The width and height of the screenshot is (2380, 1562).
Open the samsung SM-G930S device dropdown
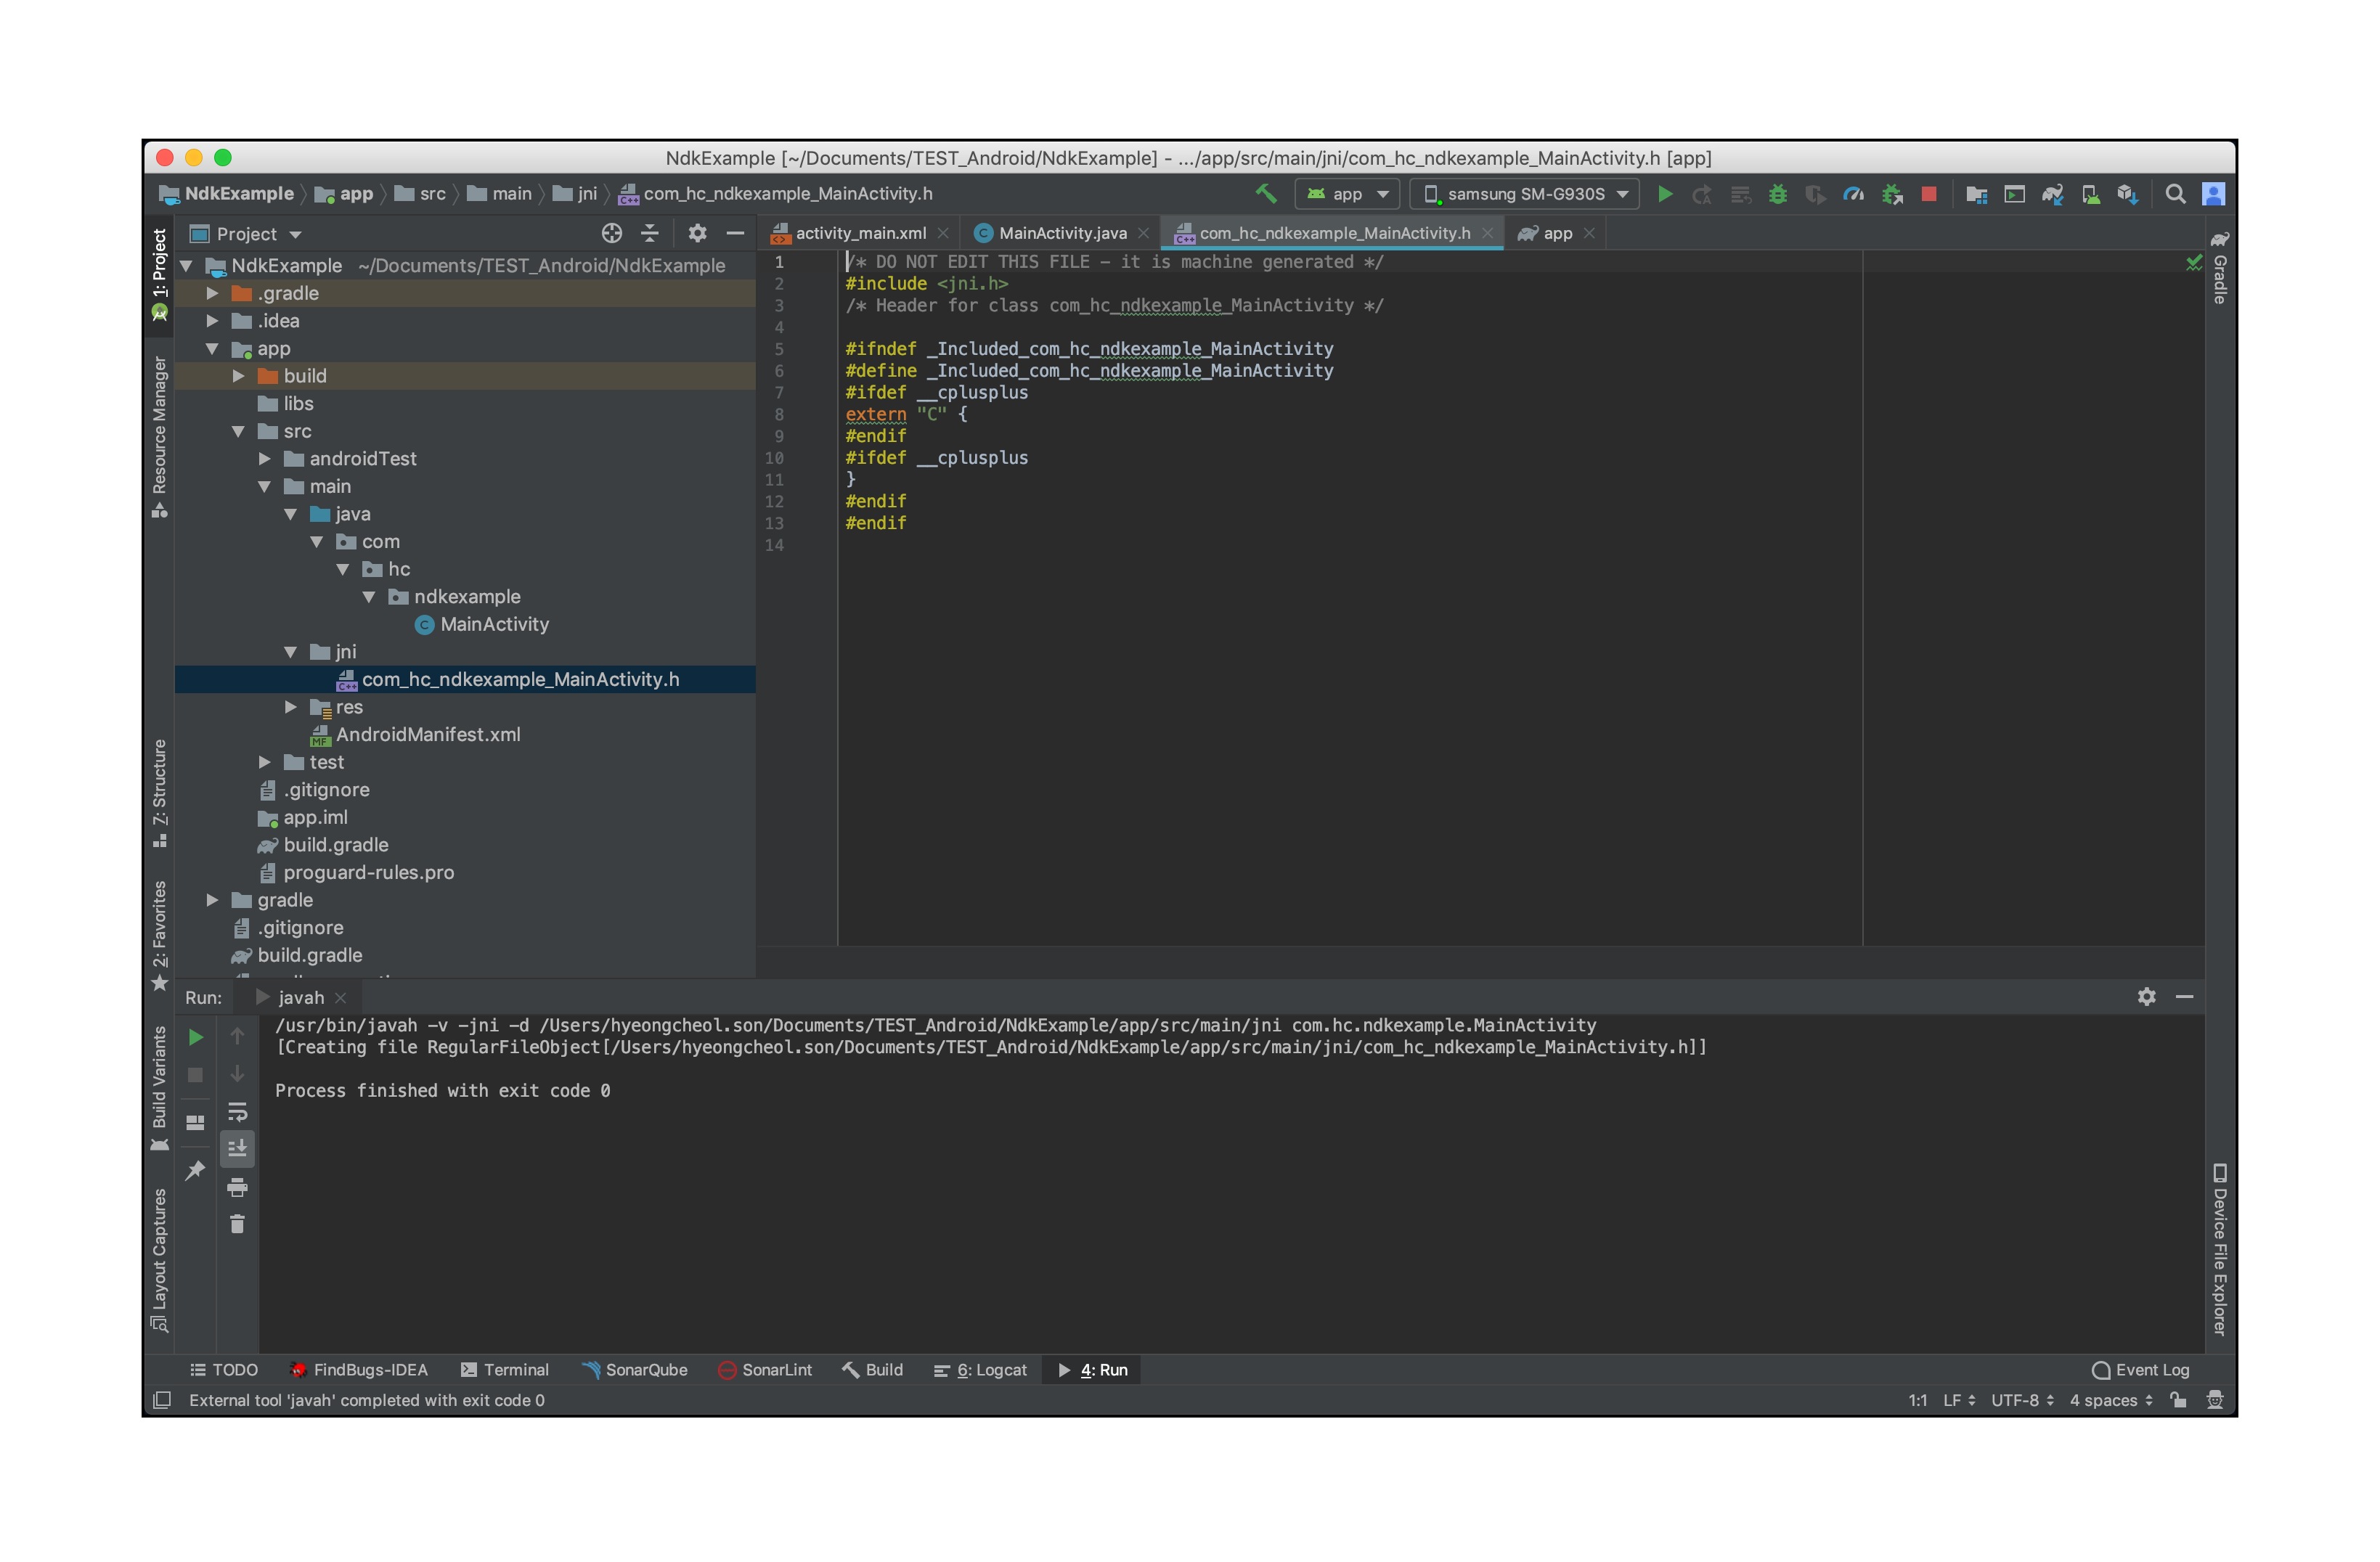point(1524,194)
